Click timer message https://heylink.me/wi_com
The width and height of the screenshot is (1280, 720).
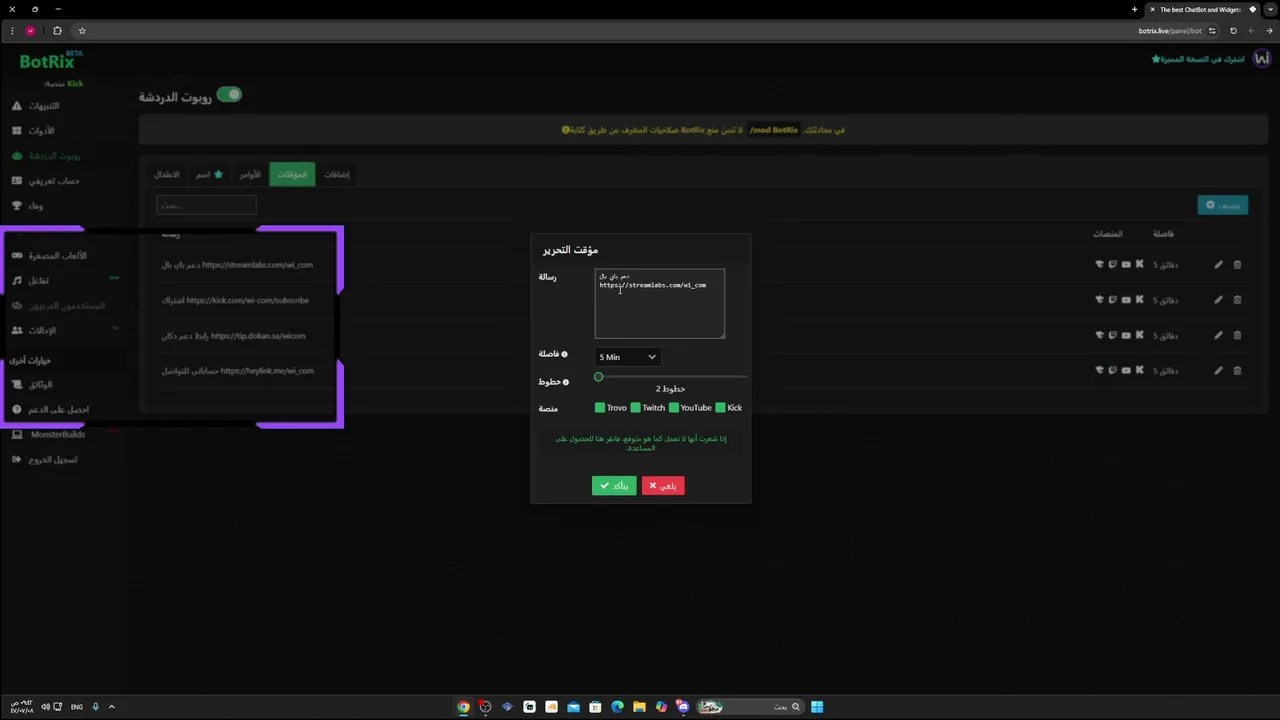238,371
